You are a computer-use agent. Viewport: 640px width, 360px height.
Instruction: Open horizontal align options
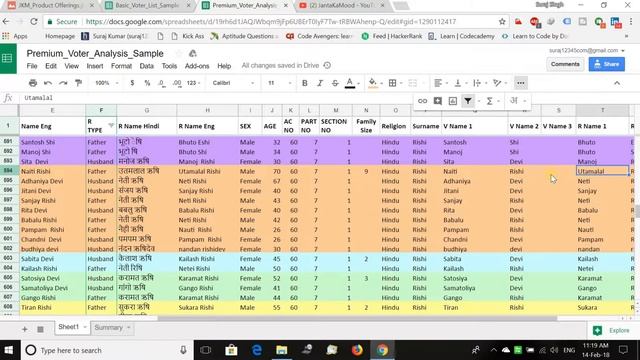[x=438, y=83]
